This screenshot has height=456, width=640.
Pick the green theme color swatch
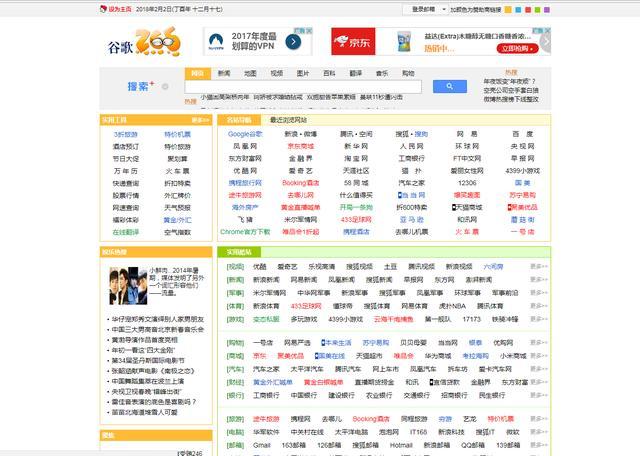click(x=538, y=9)
